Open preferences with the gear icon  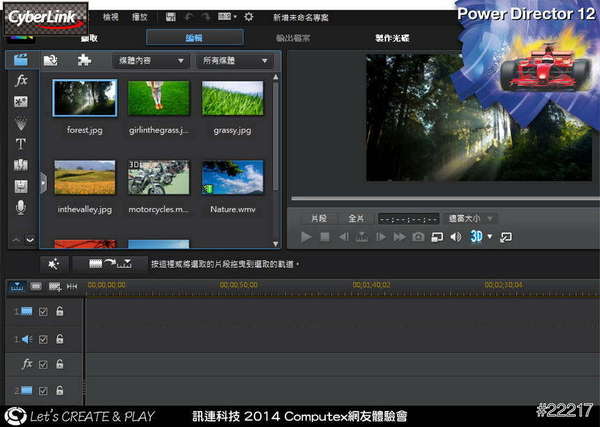click(249, 17)
